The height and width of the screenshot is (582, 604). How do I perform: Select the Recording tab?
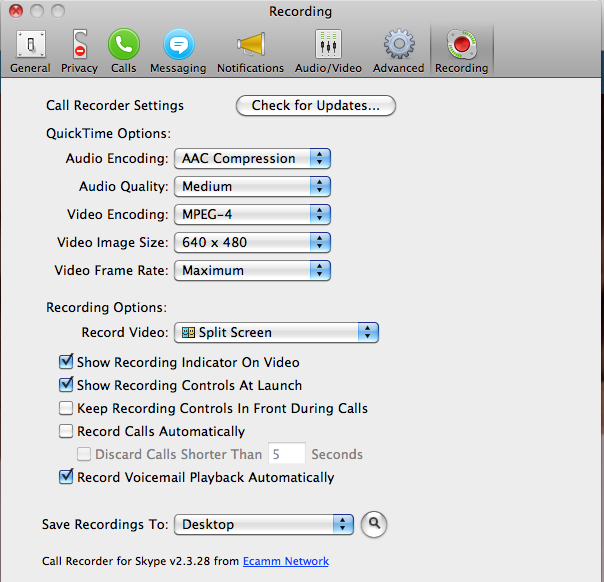[461, 51]
